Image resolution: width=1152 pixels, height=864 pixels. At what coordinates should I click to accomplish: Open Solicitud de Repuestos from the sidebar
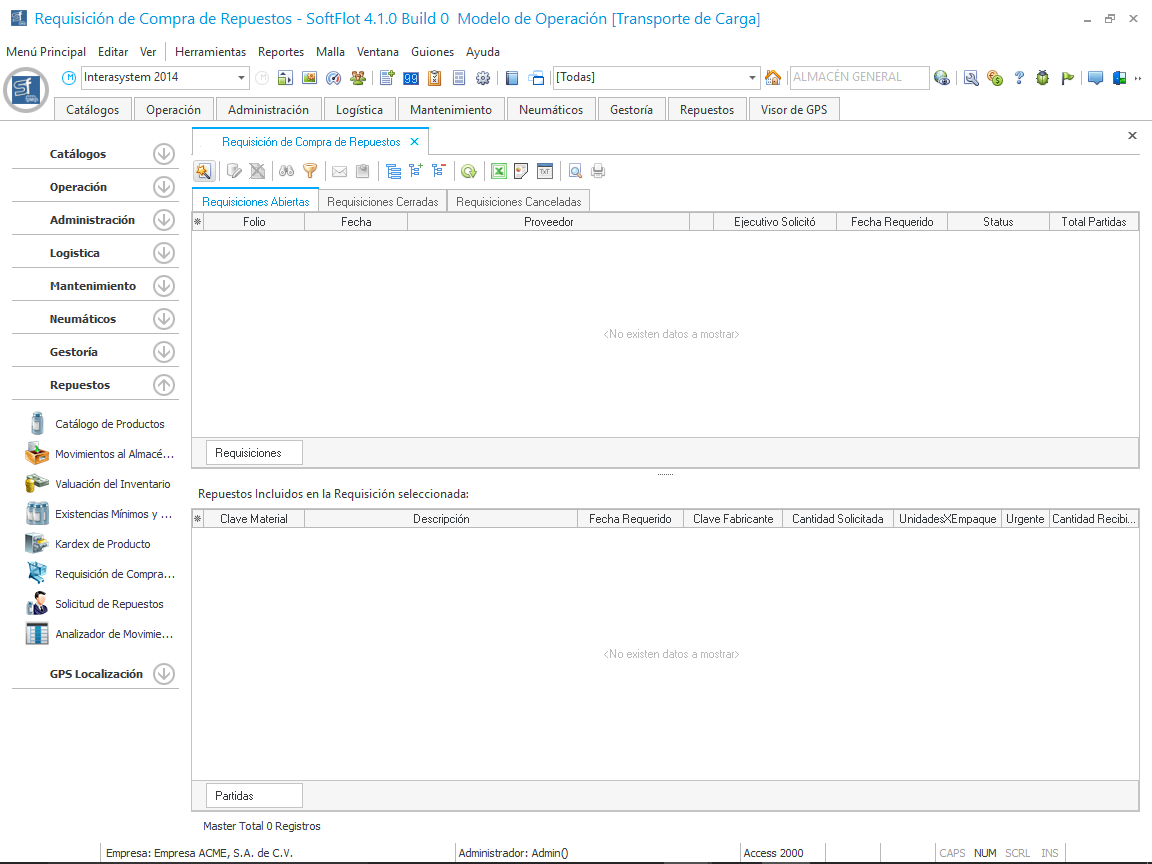click(x=109, y=604)
